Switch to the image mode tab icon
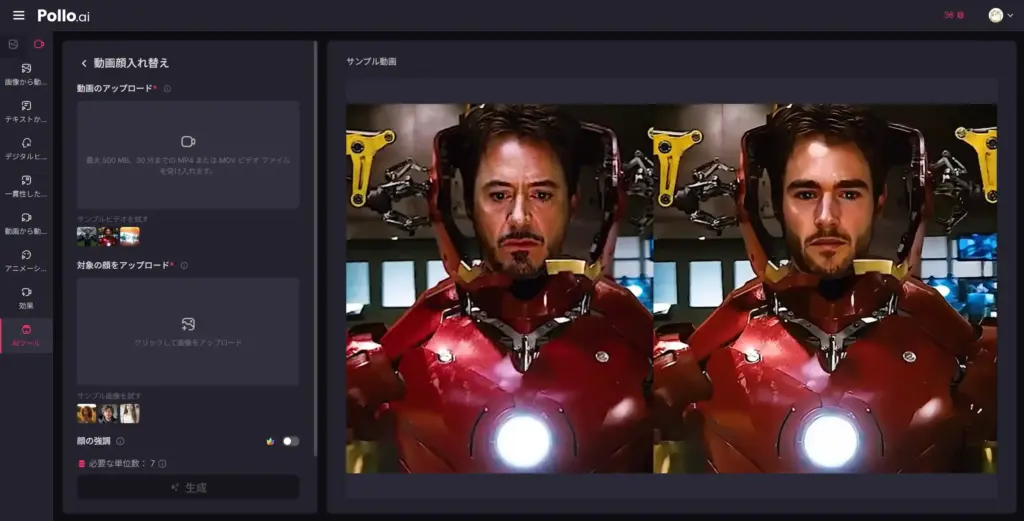The height and width of the screenshot is (521, 1024). pos(13,44)
